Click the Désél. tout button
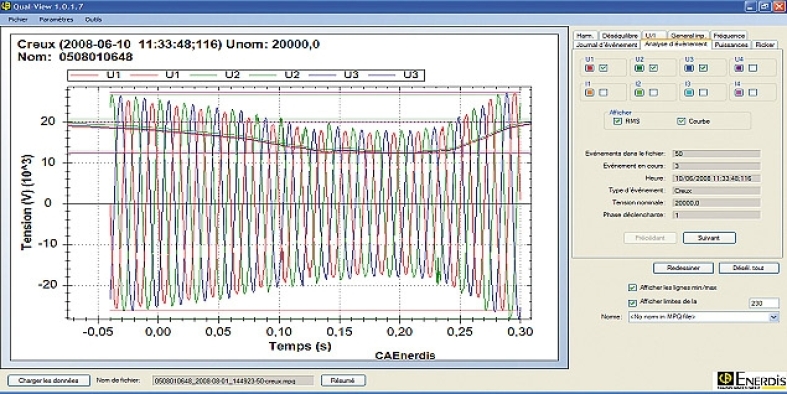 coord(749,268)
